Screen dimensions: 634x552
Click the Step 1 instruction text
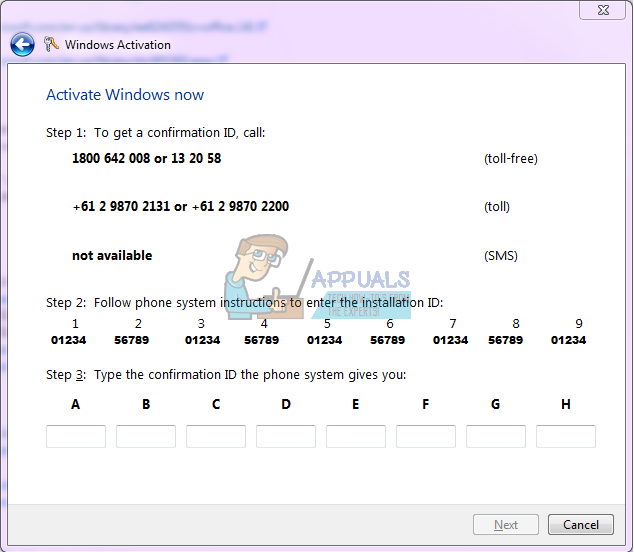156,133
